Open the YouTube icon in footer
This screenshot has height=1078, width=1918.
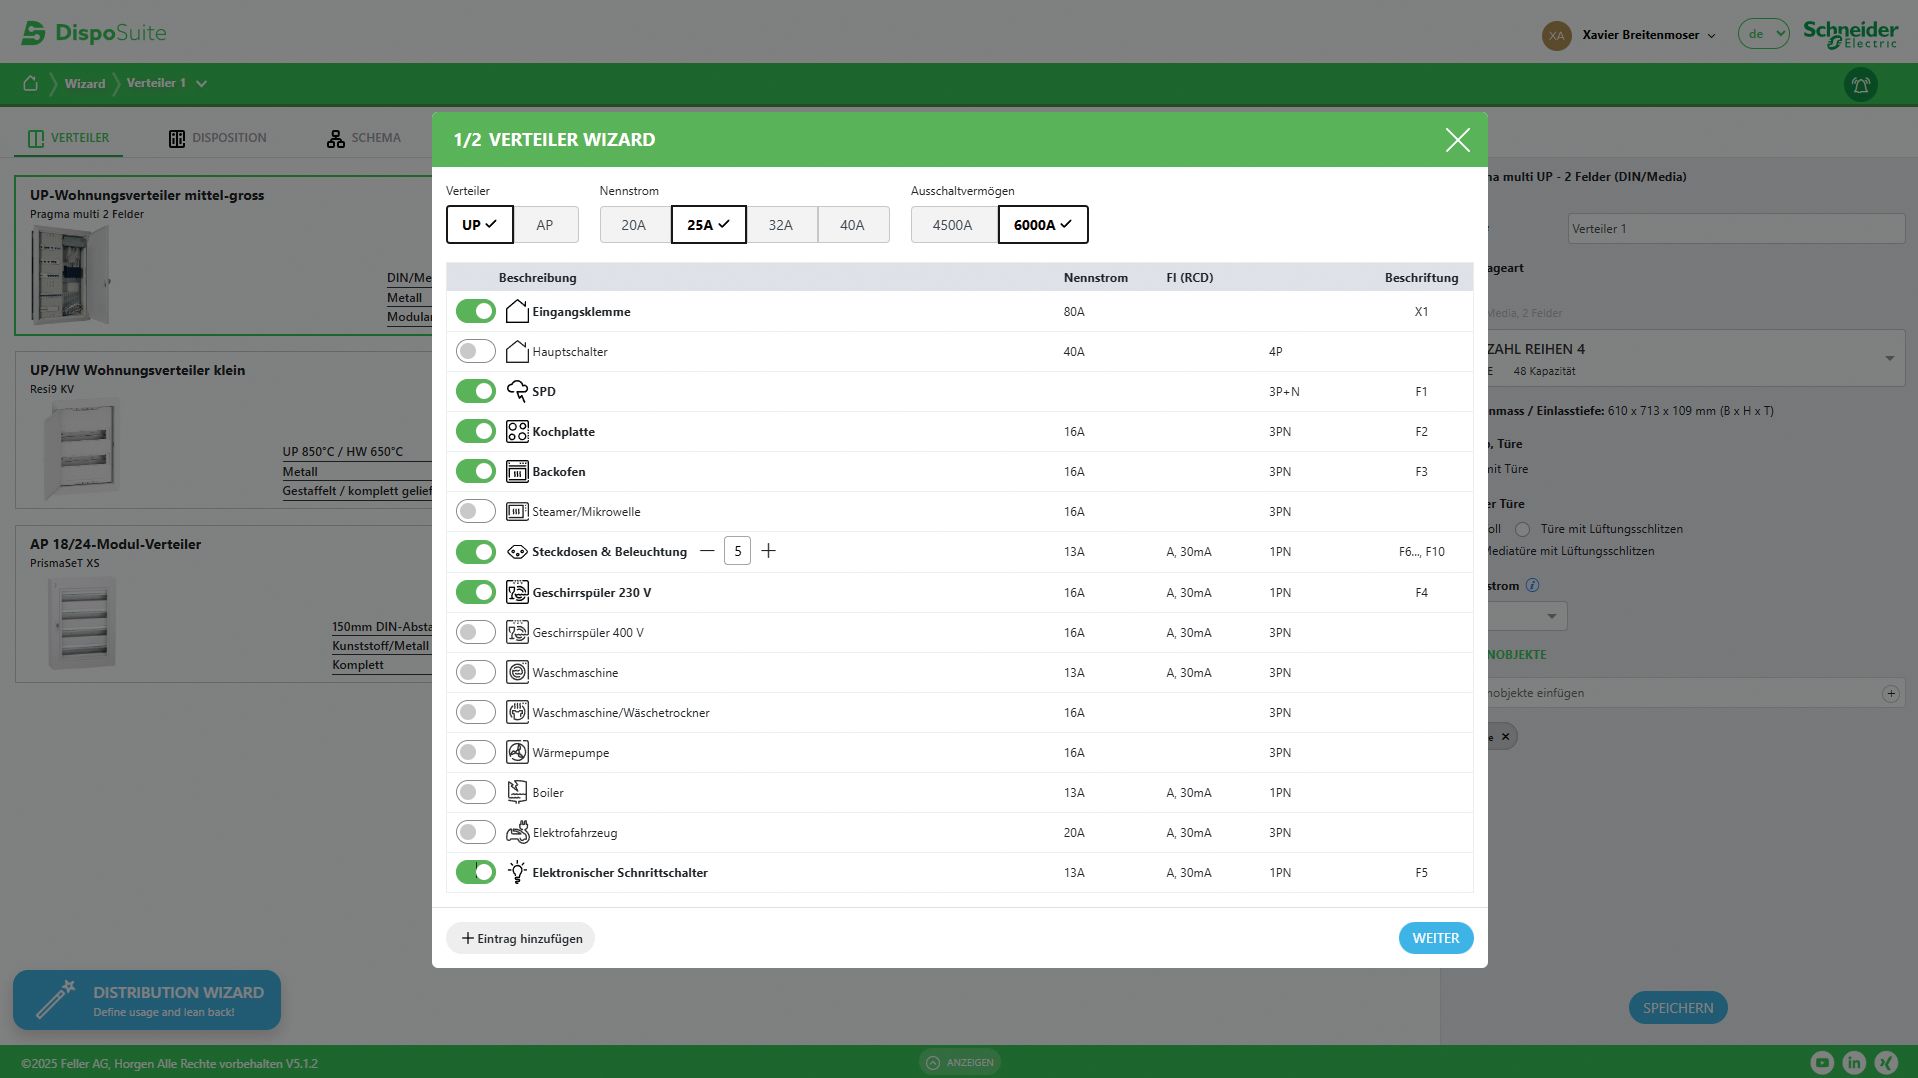1822,1062
